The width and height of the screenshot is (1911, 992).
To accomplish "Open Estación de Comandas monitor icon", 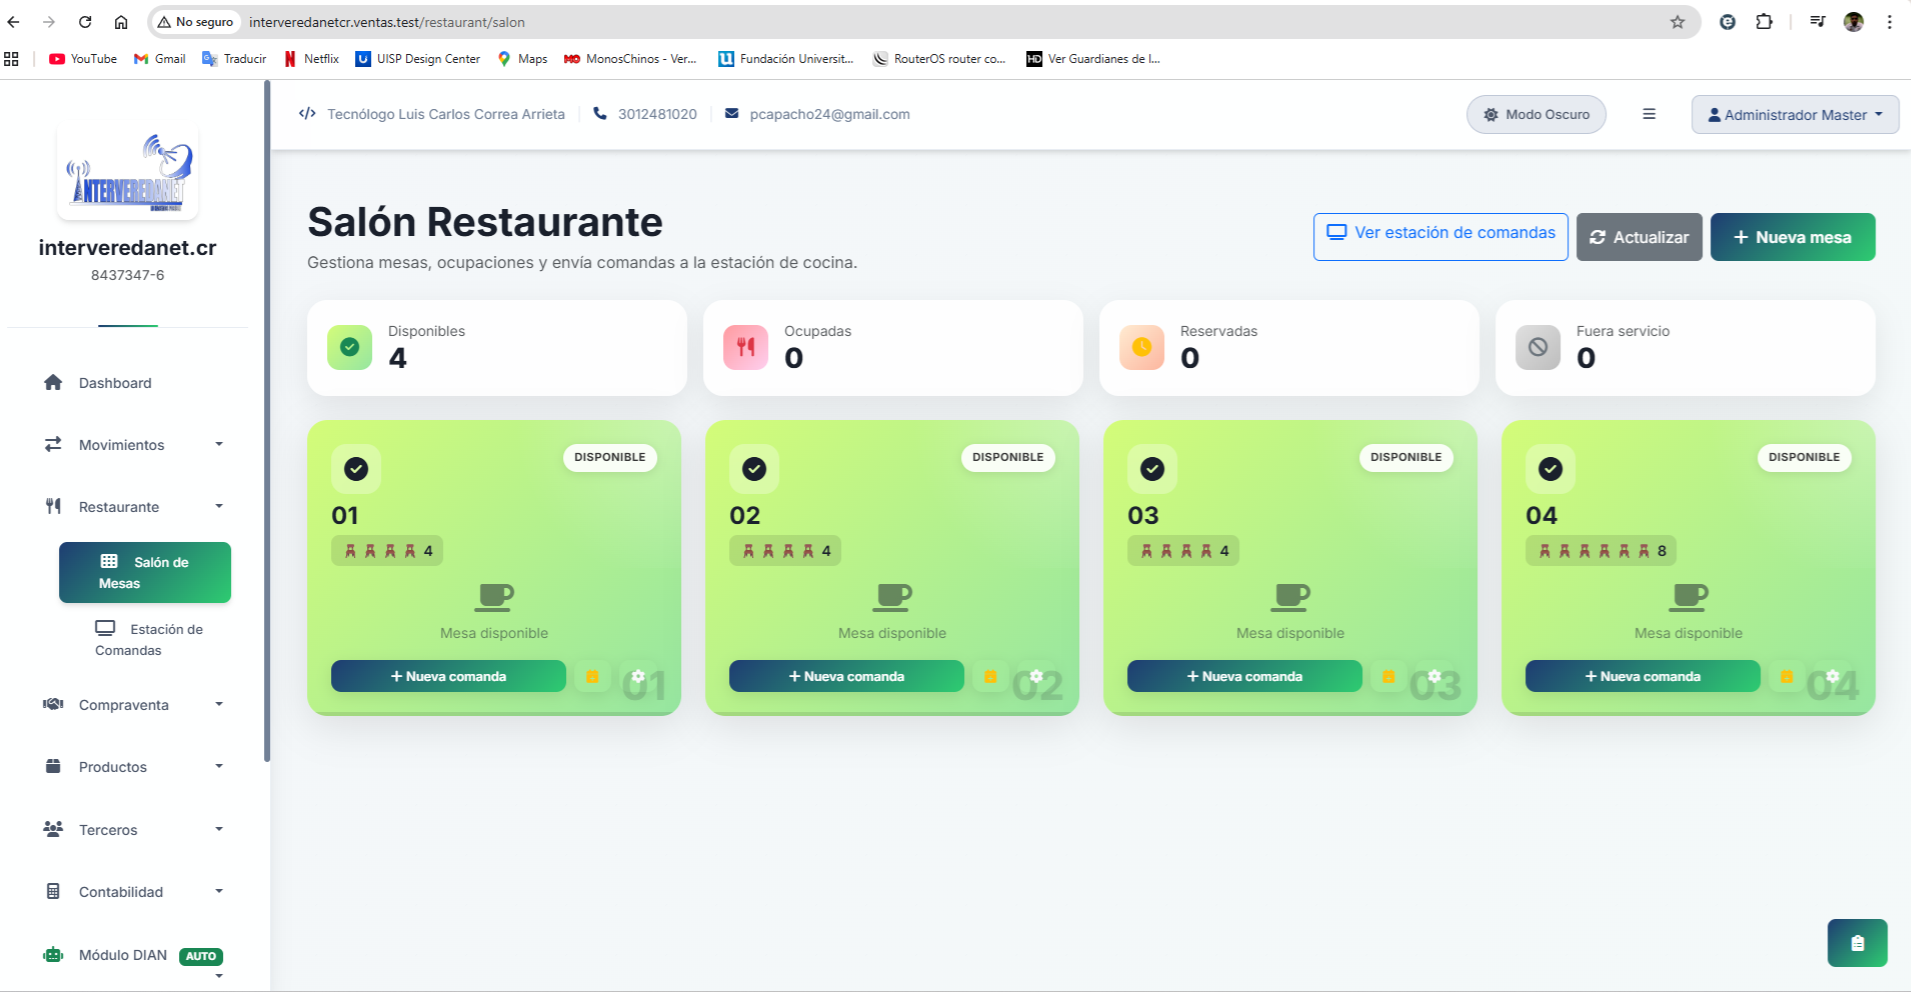I will coord(105,629).
